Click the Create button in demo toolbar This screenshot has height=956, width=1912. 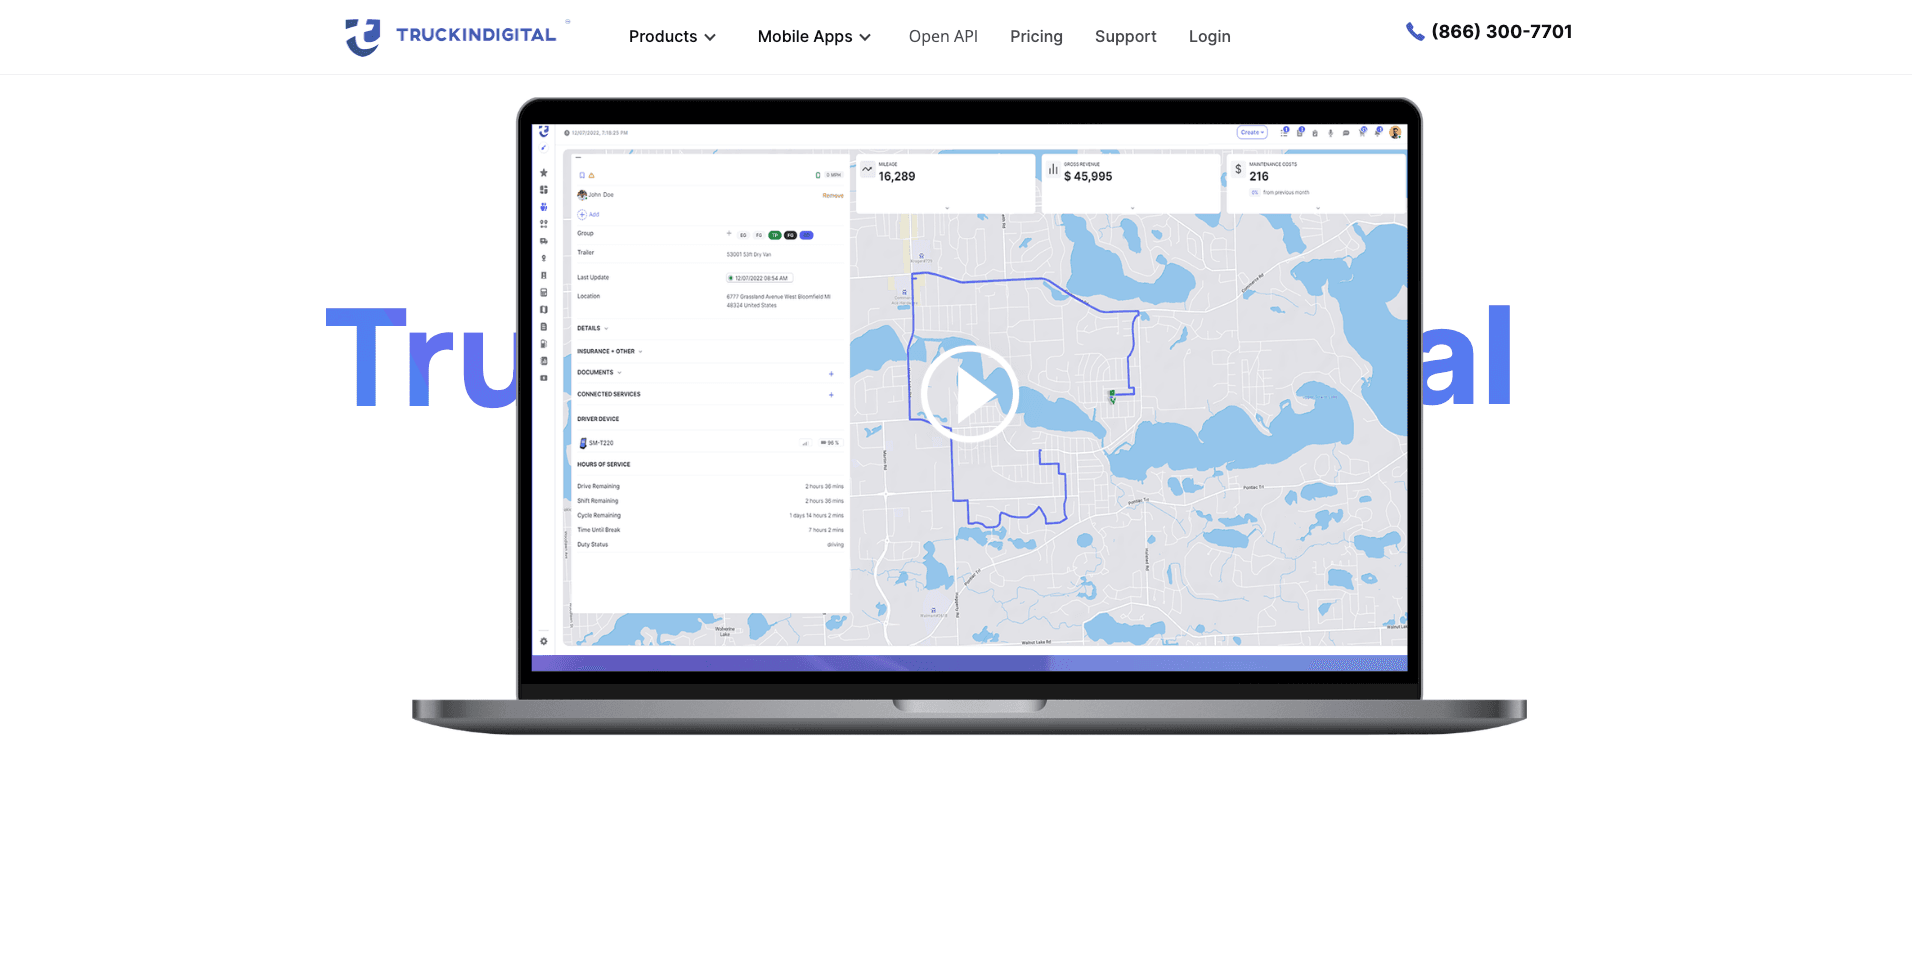1252,132
